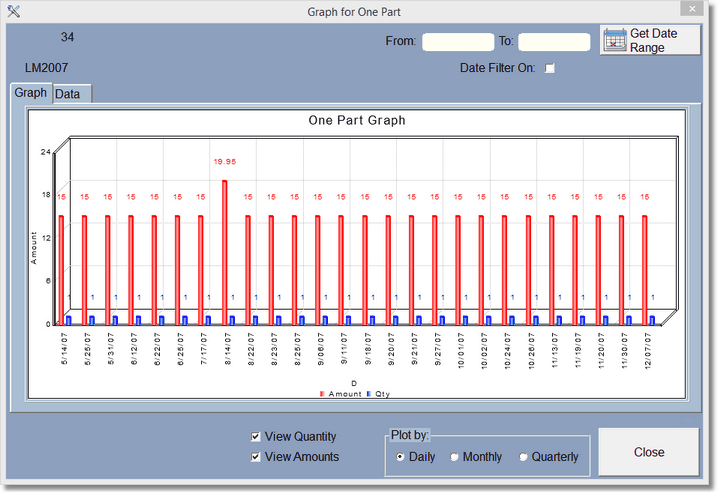This screenshot has width=718, height=494.
Task: Click the To date field
Action: click(553, 42)
